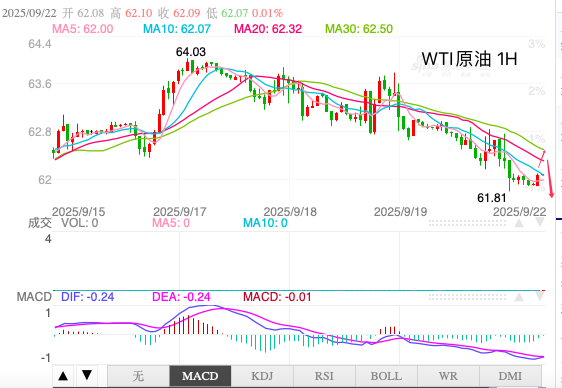
Task: Click the up arrow in MACD panel header
Action: click(x=519, y=297)
